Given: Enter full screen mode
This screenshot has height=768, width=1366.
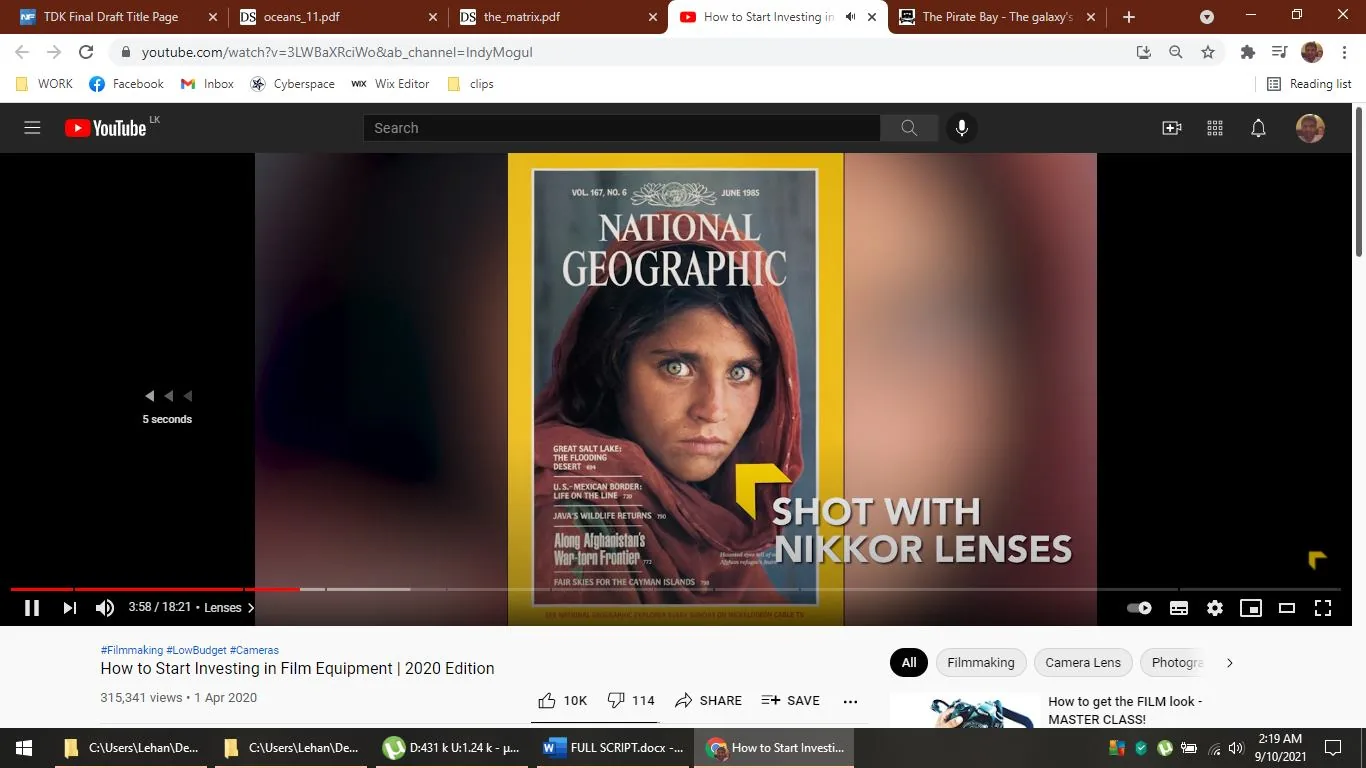Looking at the screenshot, I should (x=1323, y=608).
